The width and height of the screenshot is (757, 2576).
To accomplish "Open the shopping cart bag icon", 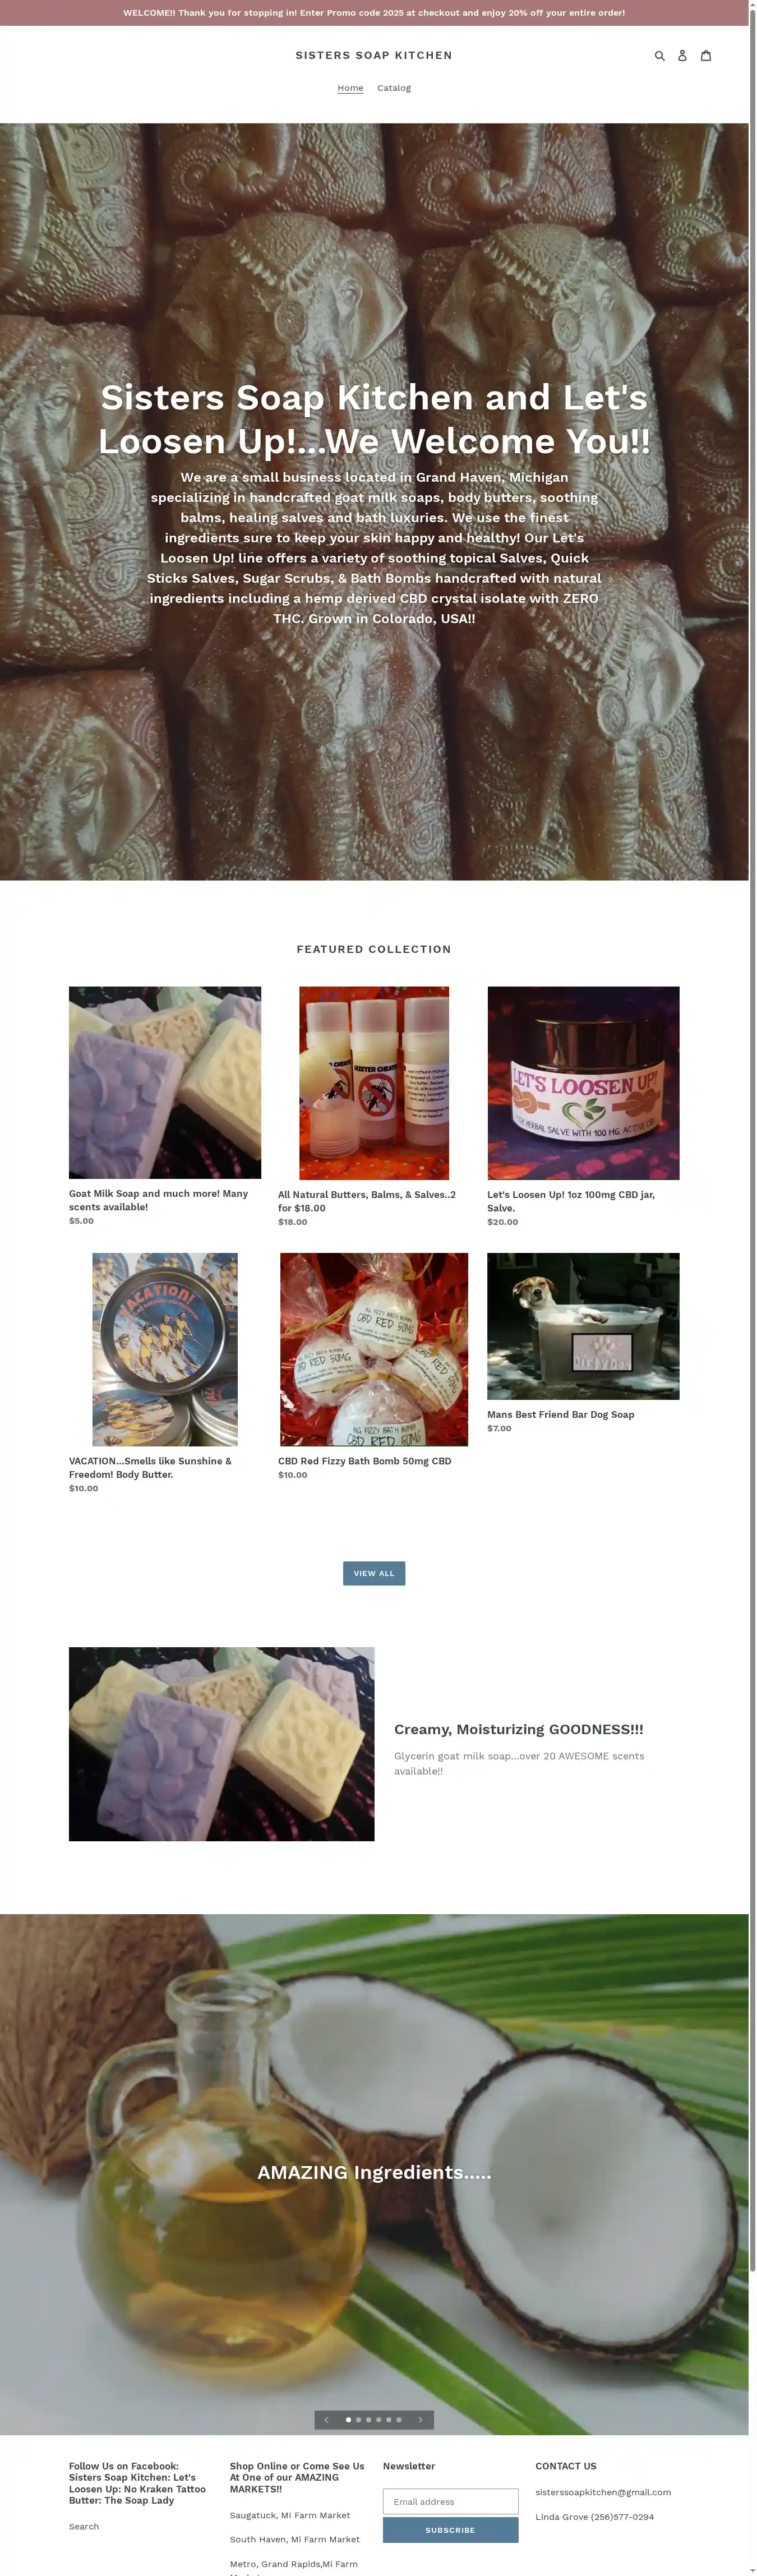I will click(x=705, y=56).
